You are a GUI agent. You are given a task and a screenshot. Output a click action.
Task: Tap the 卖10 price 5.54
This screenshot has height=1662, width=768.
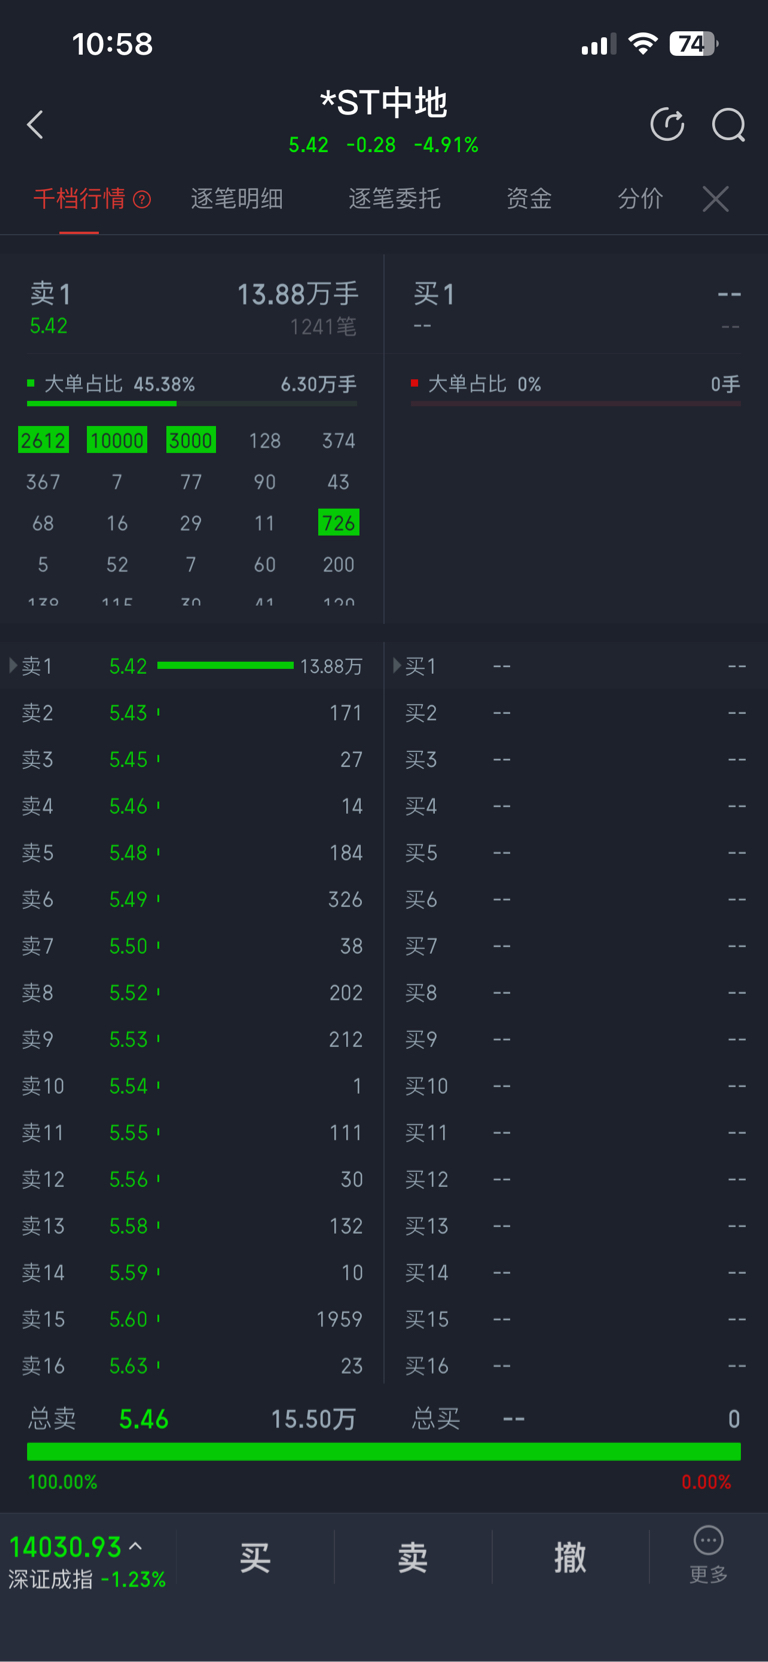[128, 1086]
